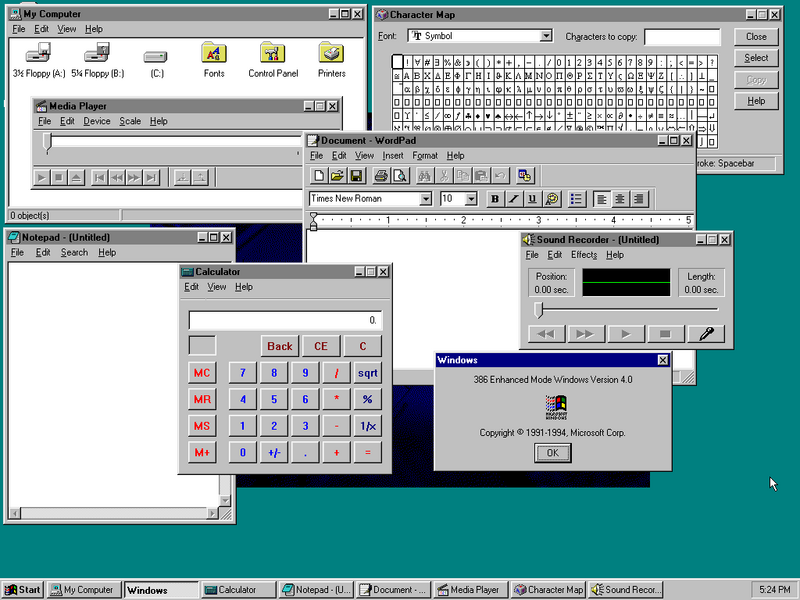Open the Symbol font dropdown in Character Map
Image resolution: width=800 pixels, height=600 pixels.
pyautogui.click(x=546, y=36)
